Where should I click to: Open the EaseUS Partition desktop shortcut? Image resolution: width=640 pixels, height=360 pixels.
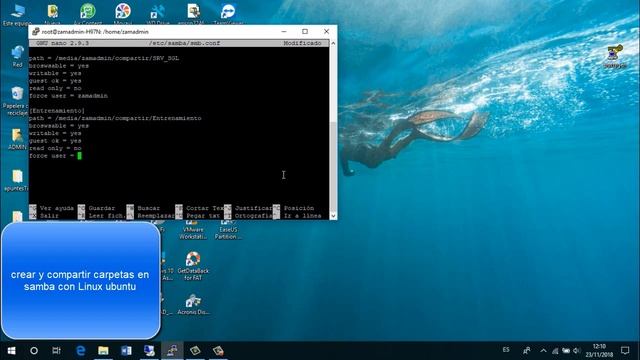[228, 230]
